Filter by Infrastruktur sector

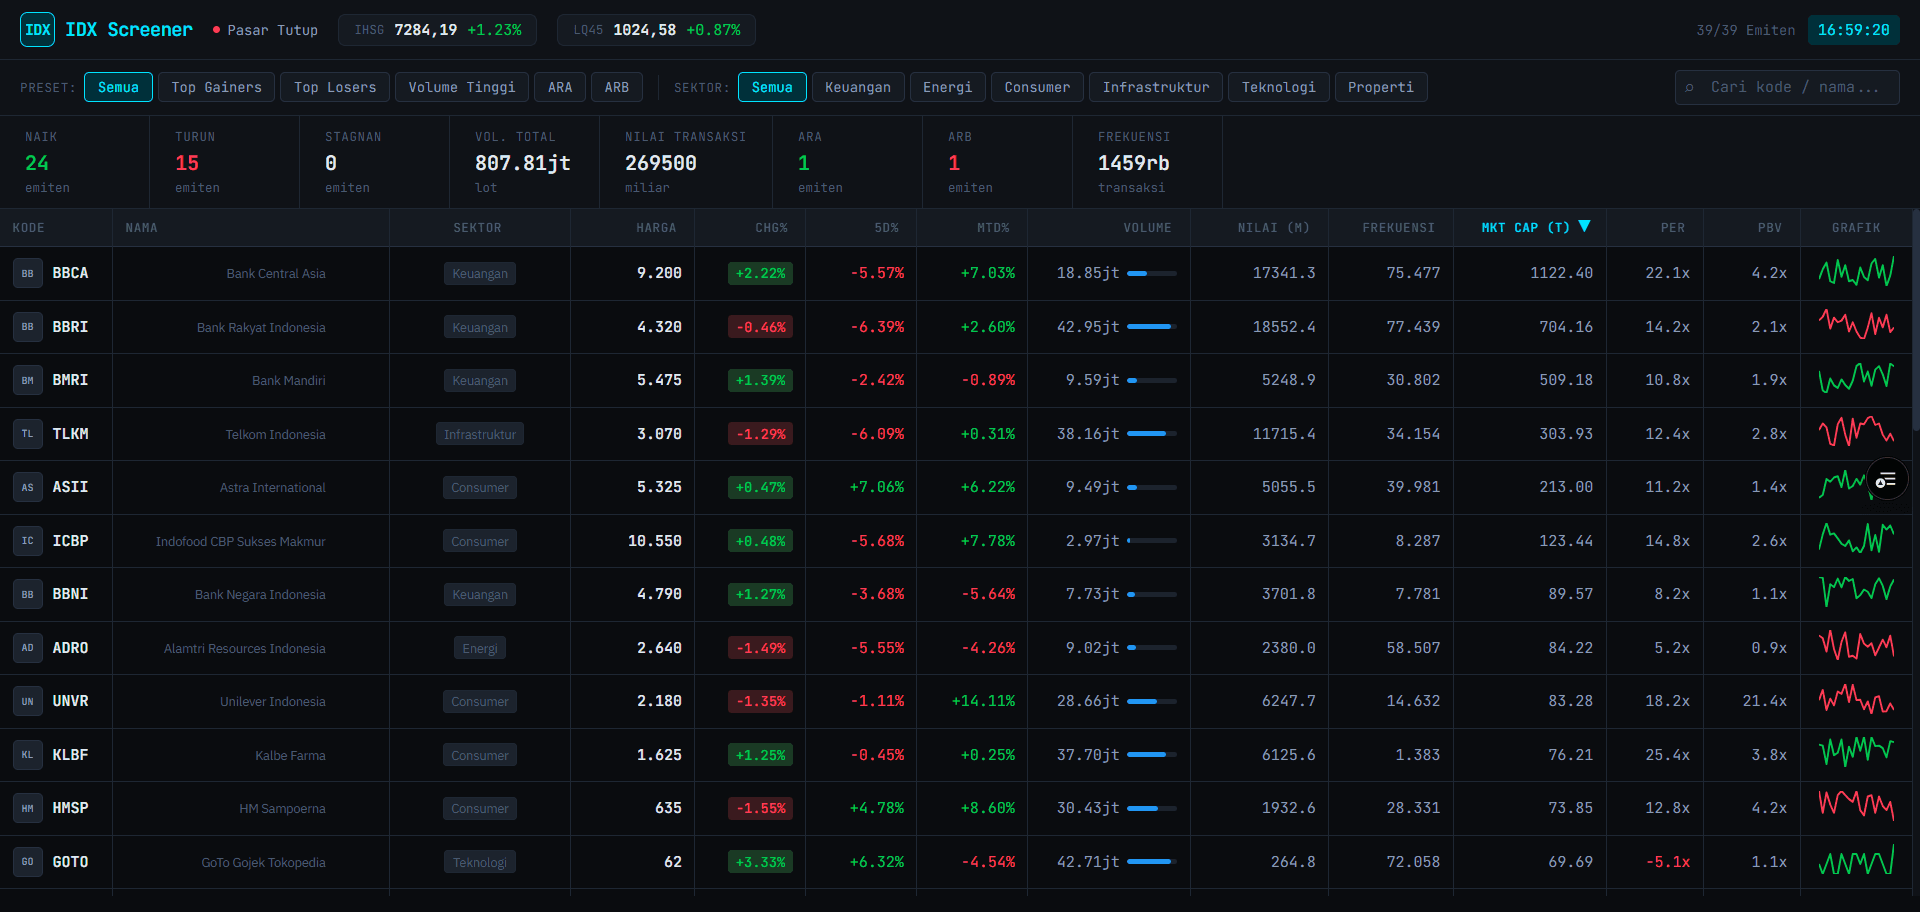[x=1156, y=87]
